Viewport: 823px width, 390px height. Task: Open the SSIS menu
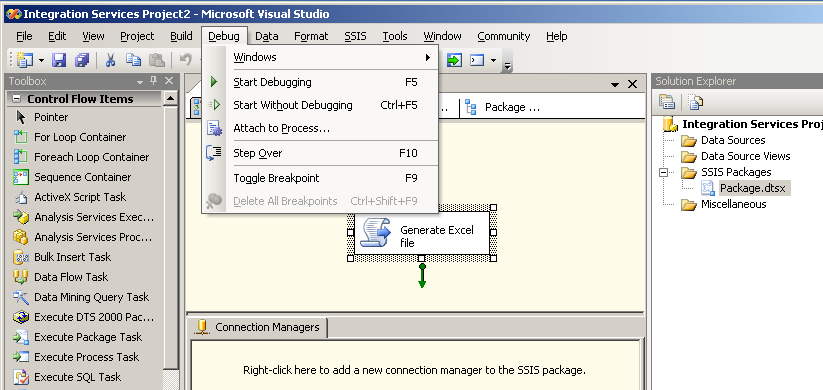pos(355,36)
